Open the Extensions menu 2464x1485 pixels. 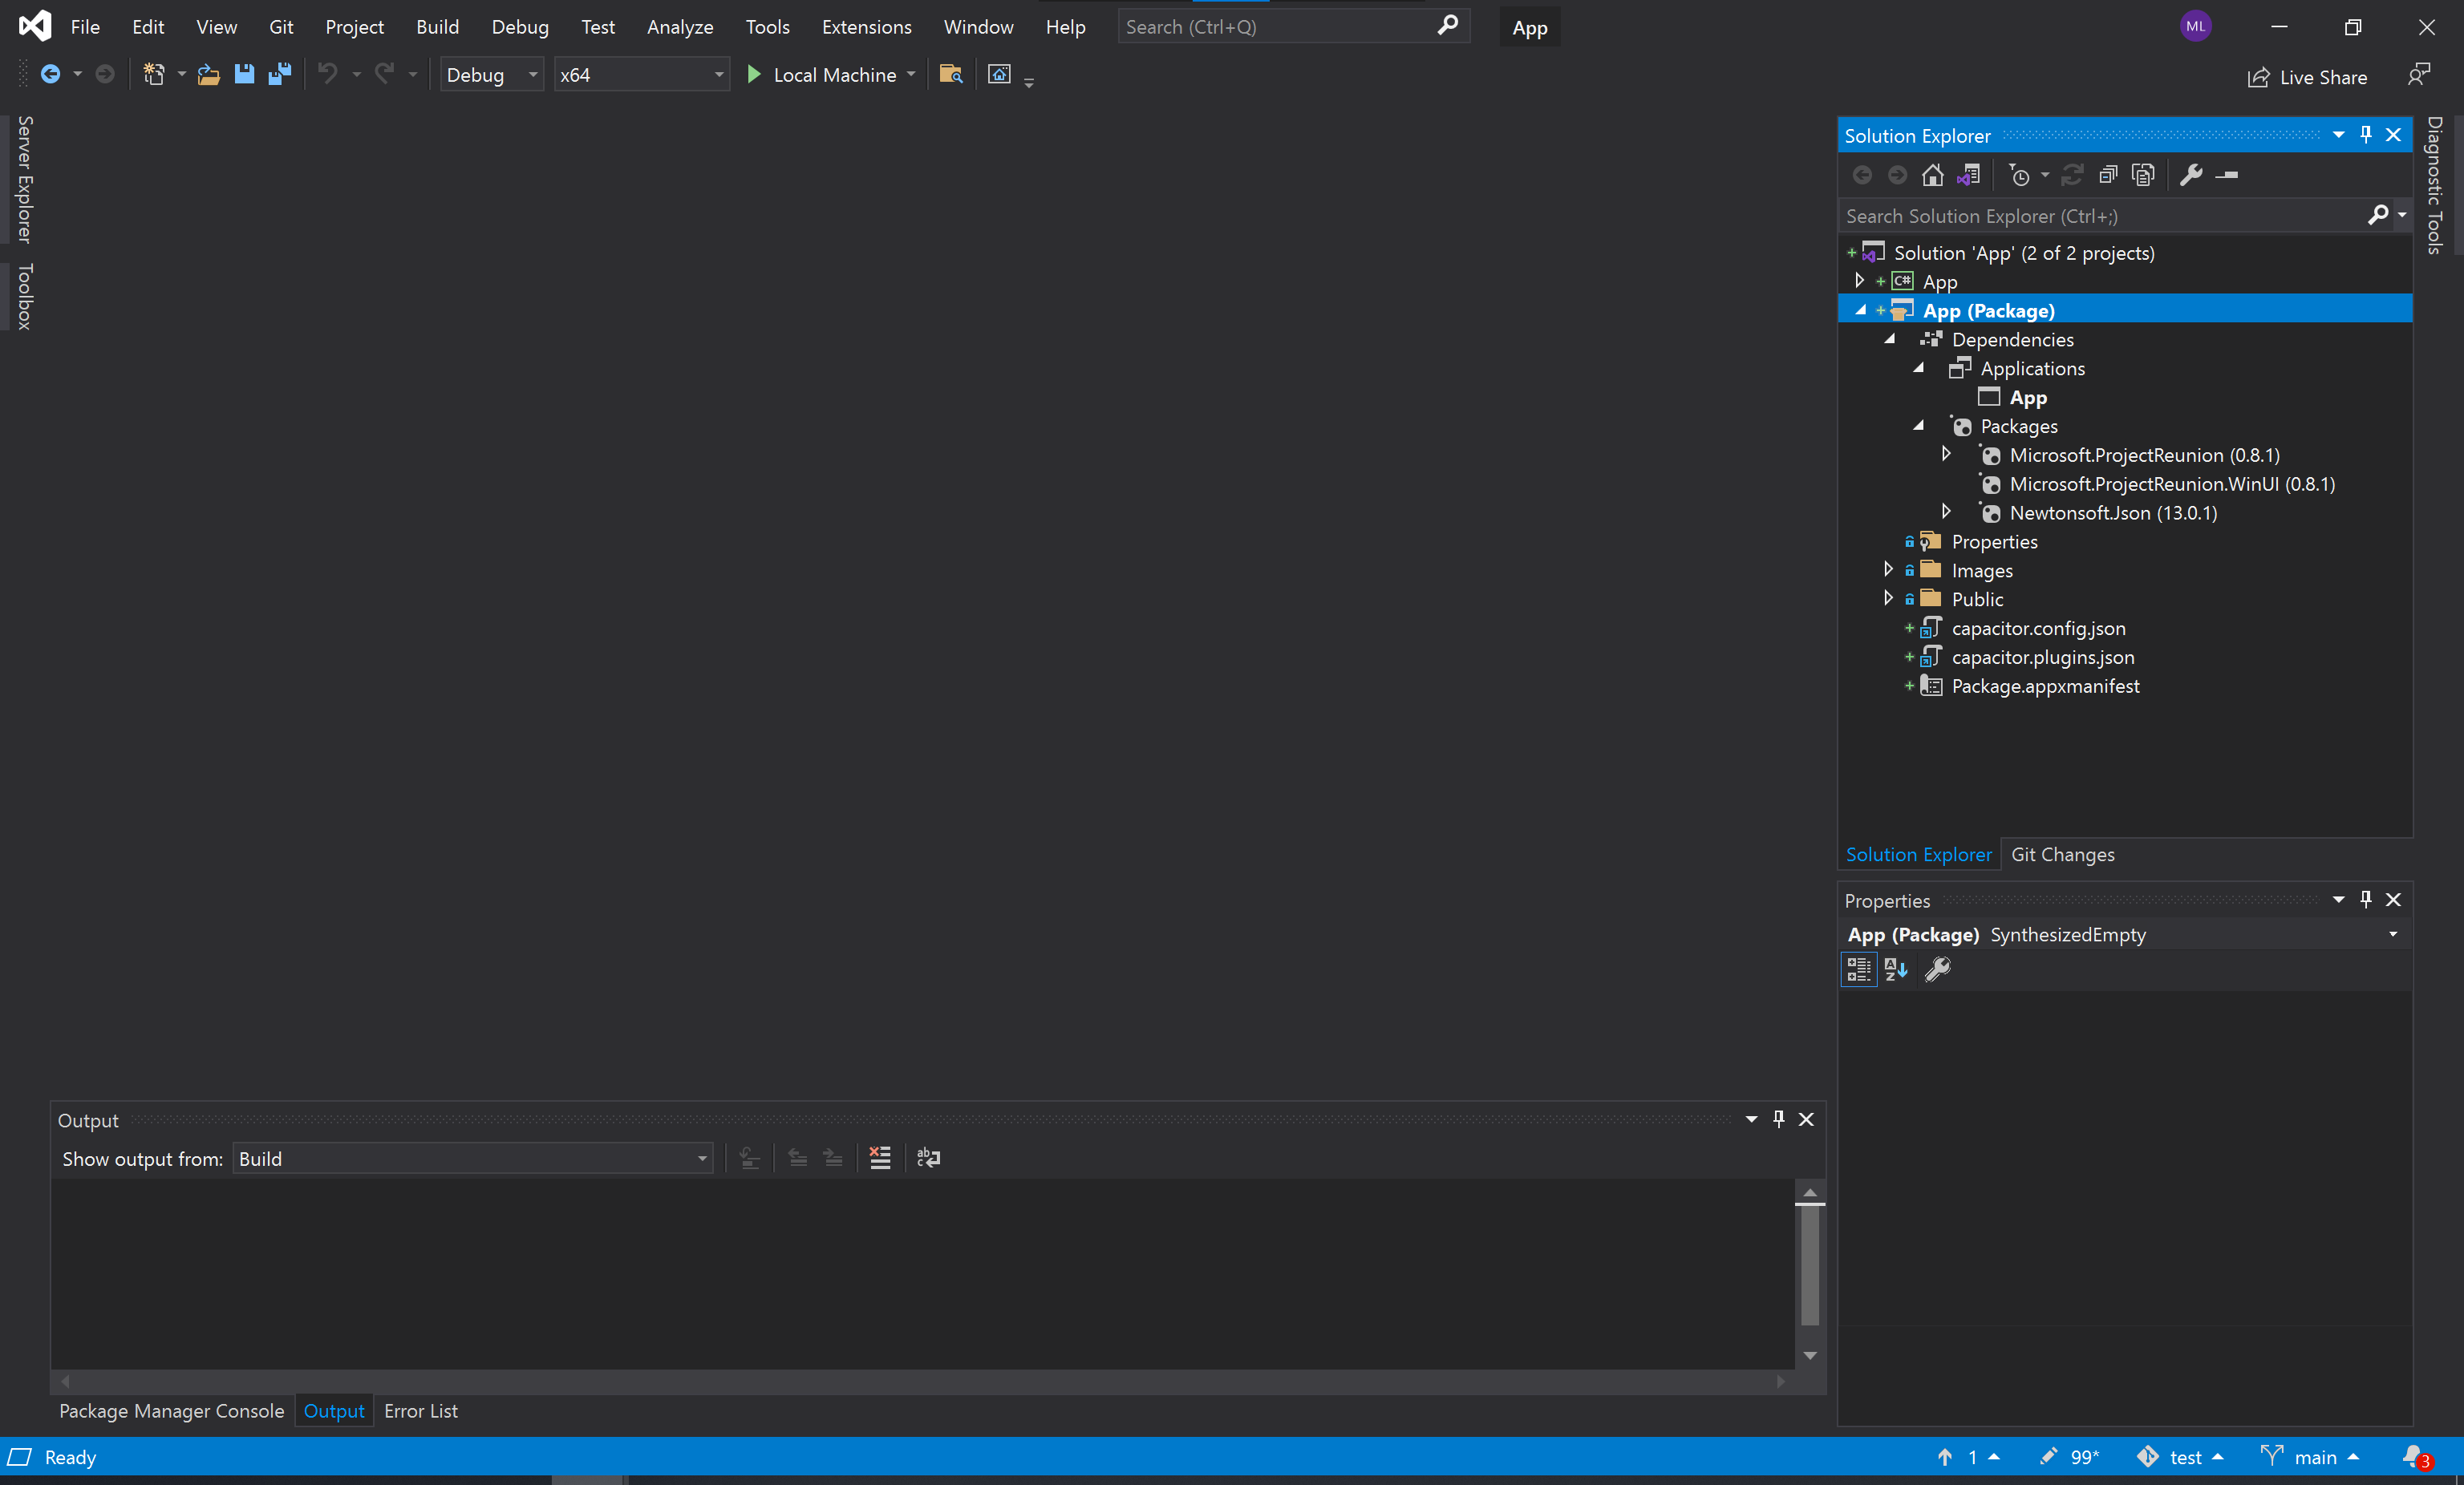[867, 27]
